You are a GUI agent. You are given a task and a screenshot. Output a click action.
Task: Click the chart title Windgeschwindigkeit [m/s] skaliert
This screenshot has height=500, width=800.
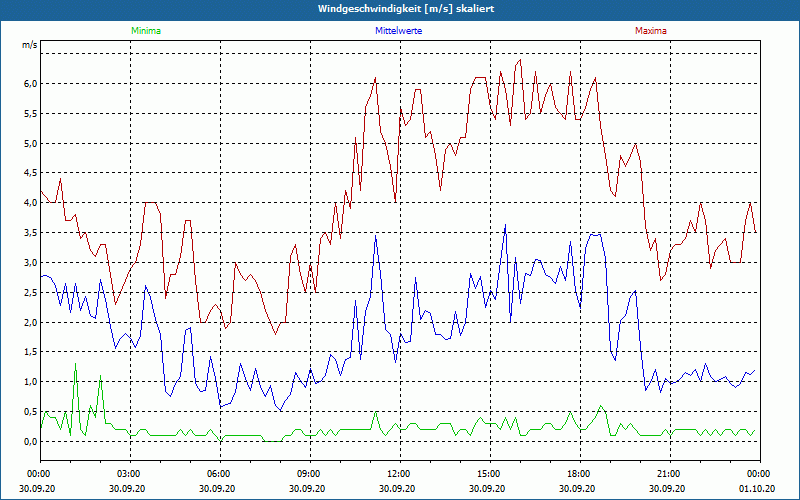pyautogui.click(x=406, y=9)
